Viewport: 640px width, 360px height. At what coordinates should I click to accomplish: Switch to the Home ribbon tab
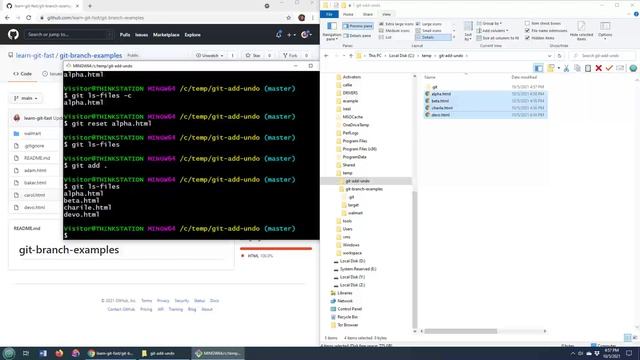[348, 14]
